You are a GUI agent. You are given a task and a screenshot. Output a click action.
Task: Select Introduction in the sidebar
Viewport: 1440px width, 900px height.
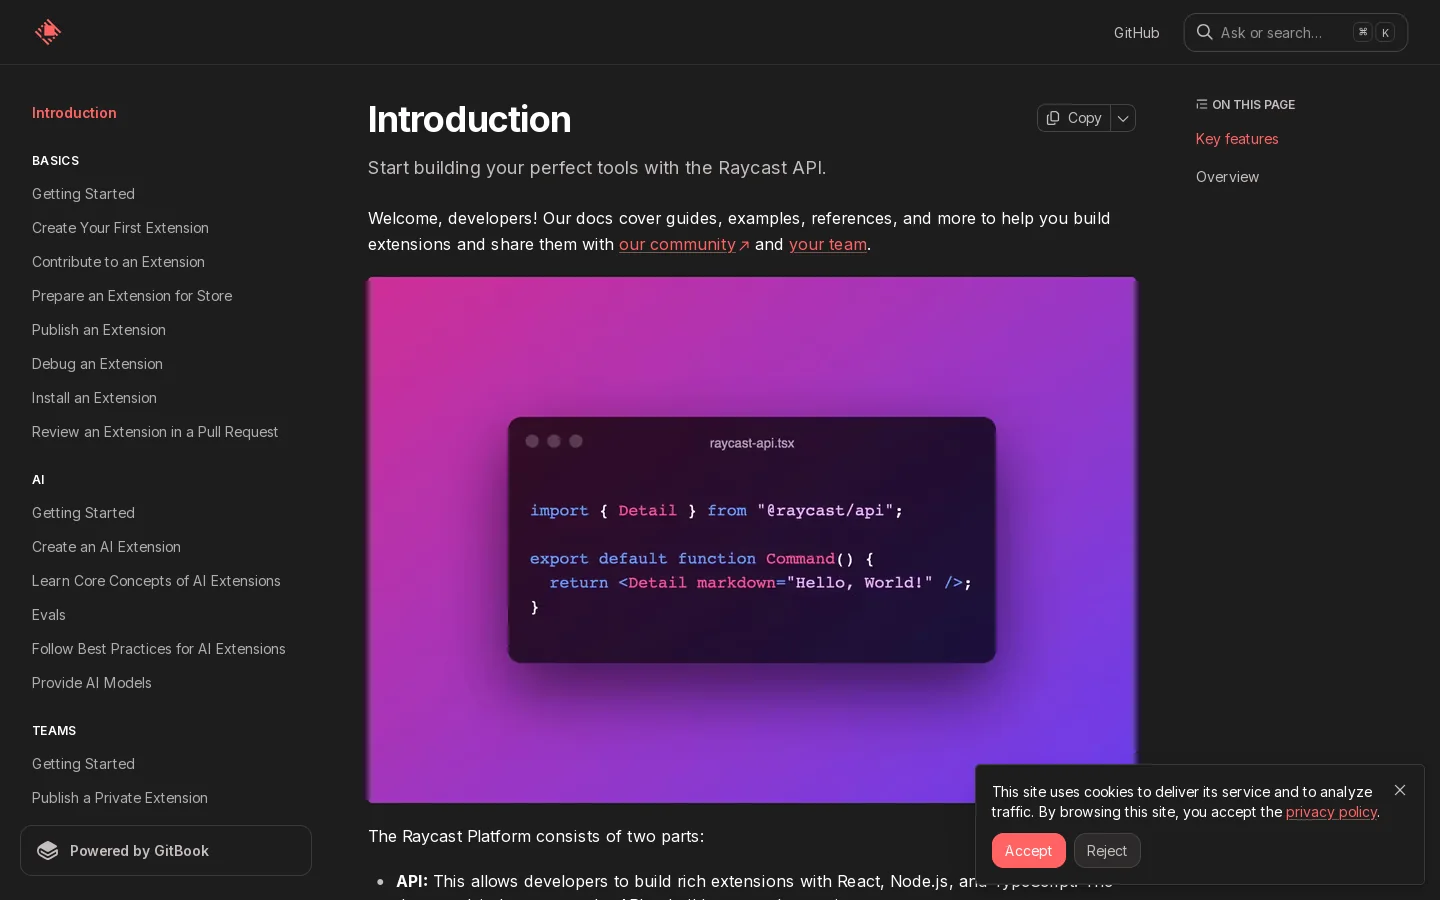(74, 113)
